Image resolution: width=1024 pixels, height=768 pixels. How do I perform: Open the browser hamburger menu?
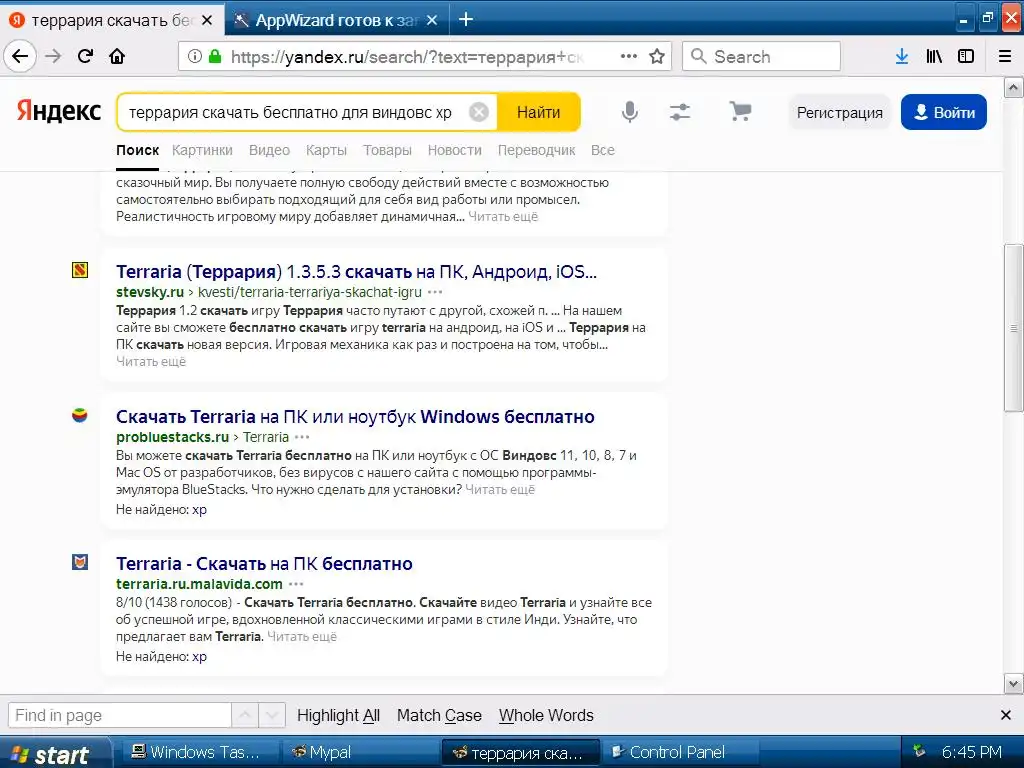click(1005, 56)
